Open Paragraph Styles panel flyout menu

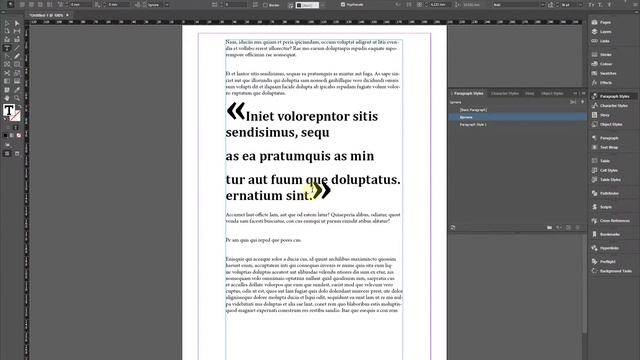point(583,93)
